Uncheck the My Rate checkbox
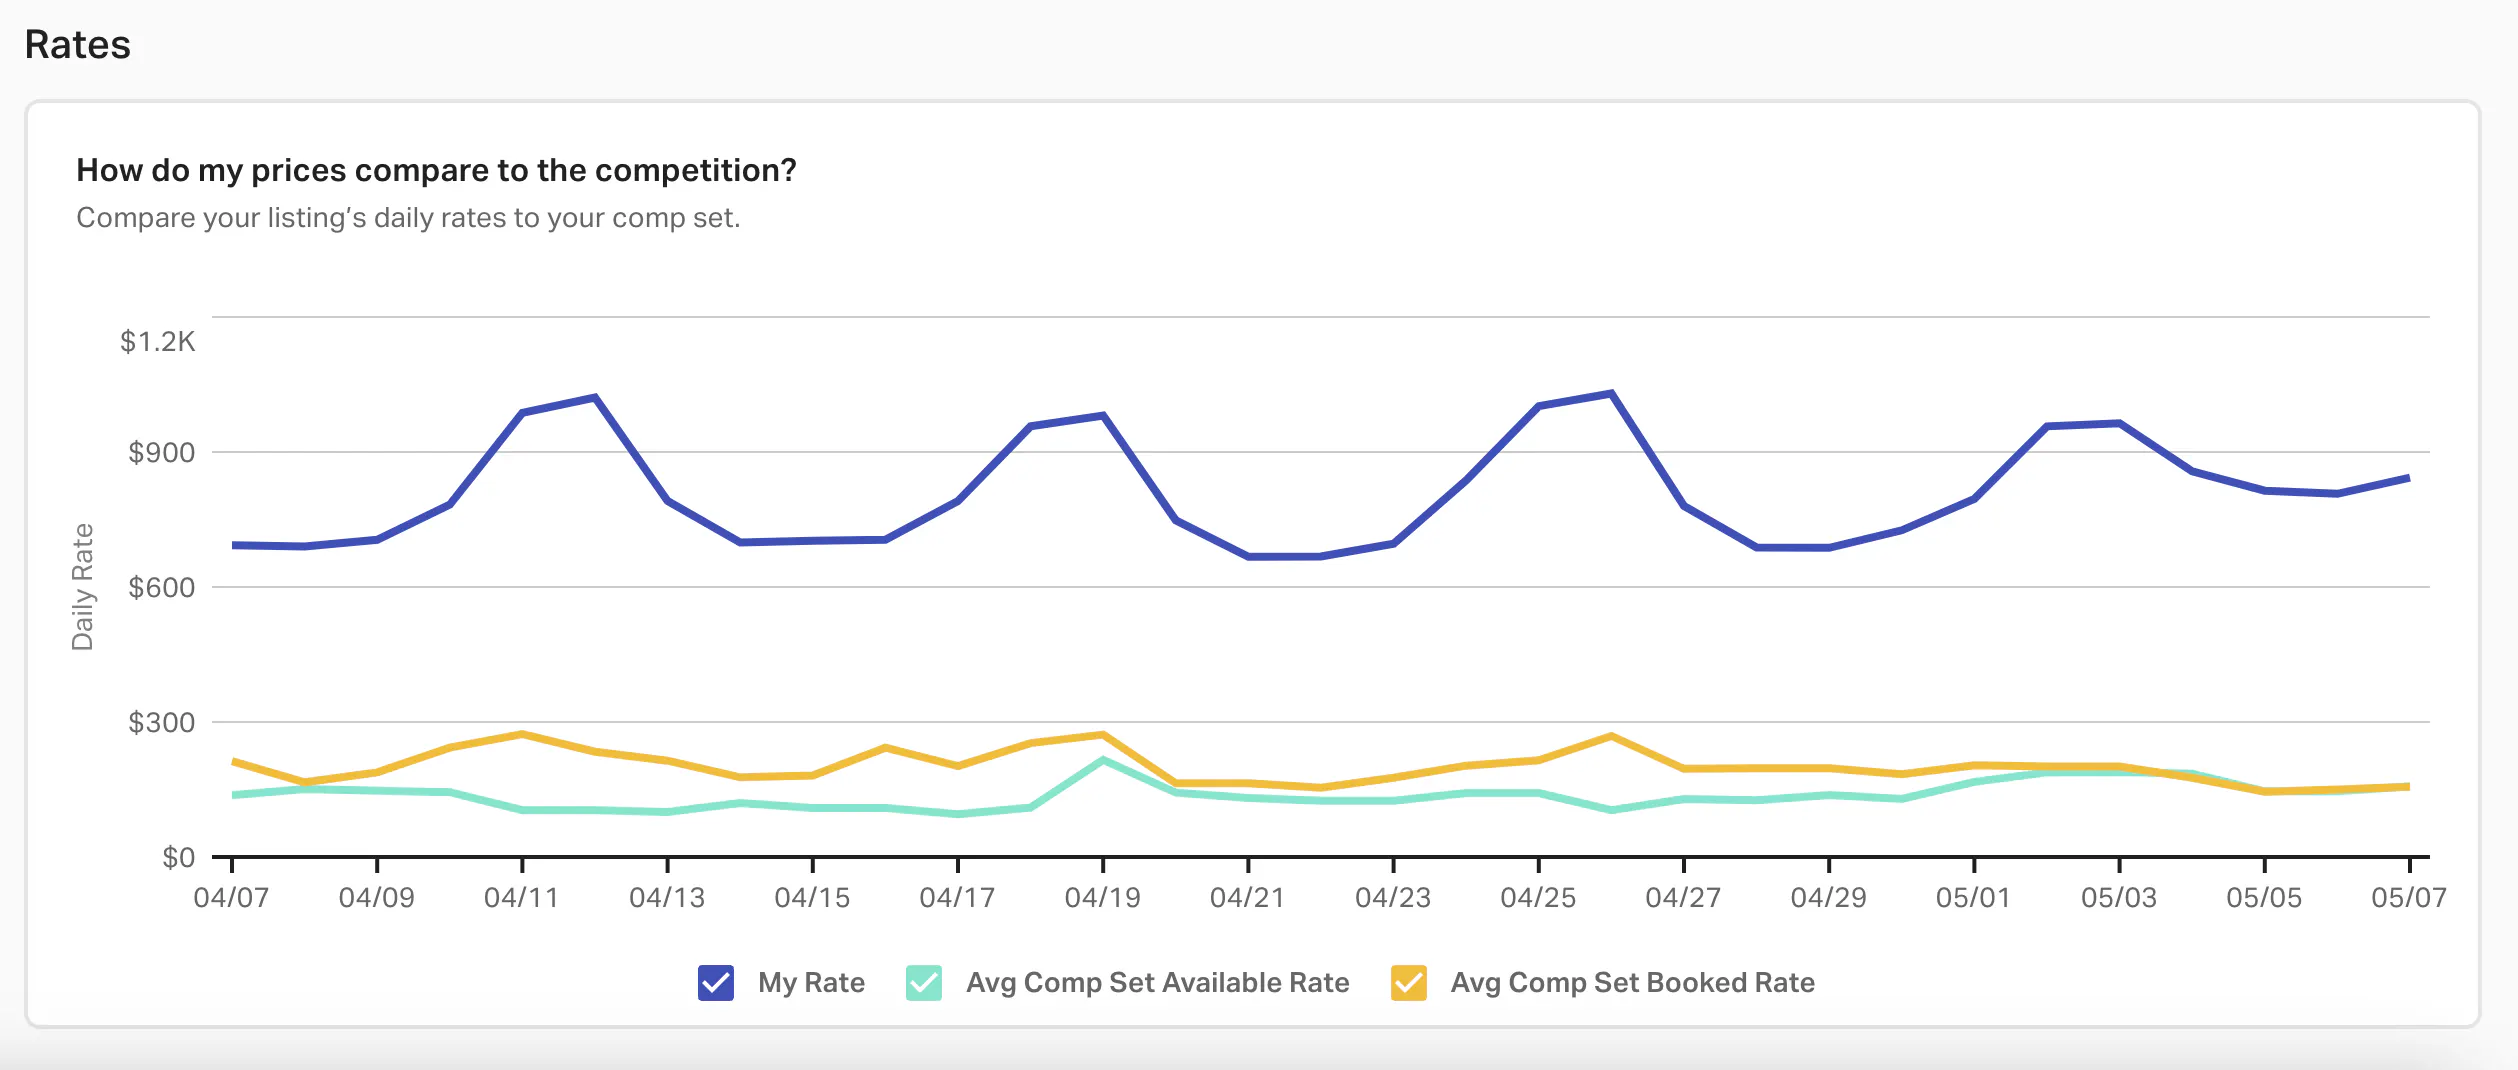The height and width of the screenshot is (1070, 2518). tap(716, 983)
